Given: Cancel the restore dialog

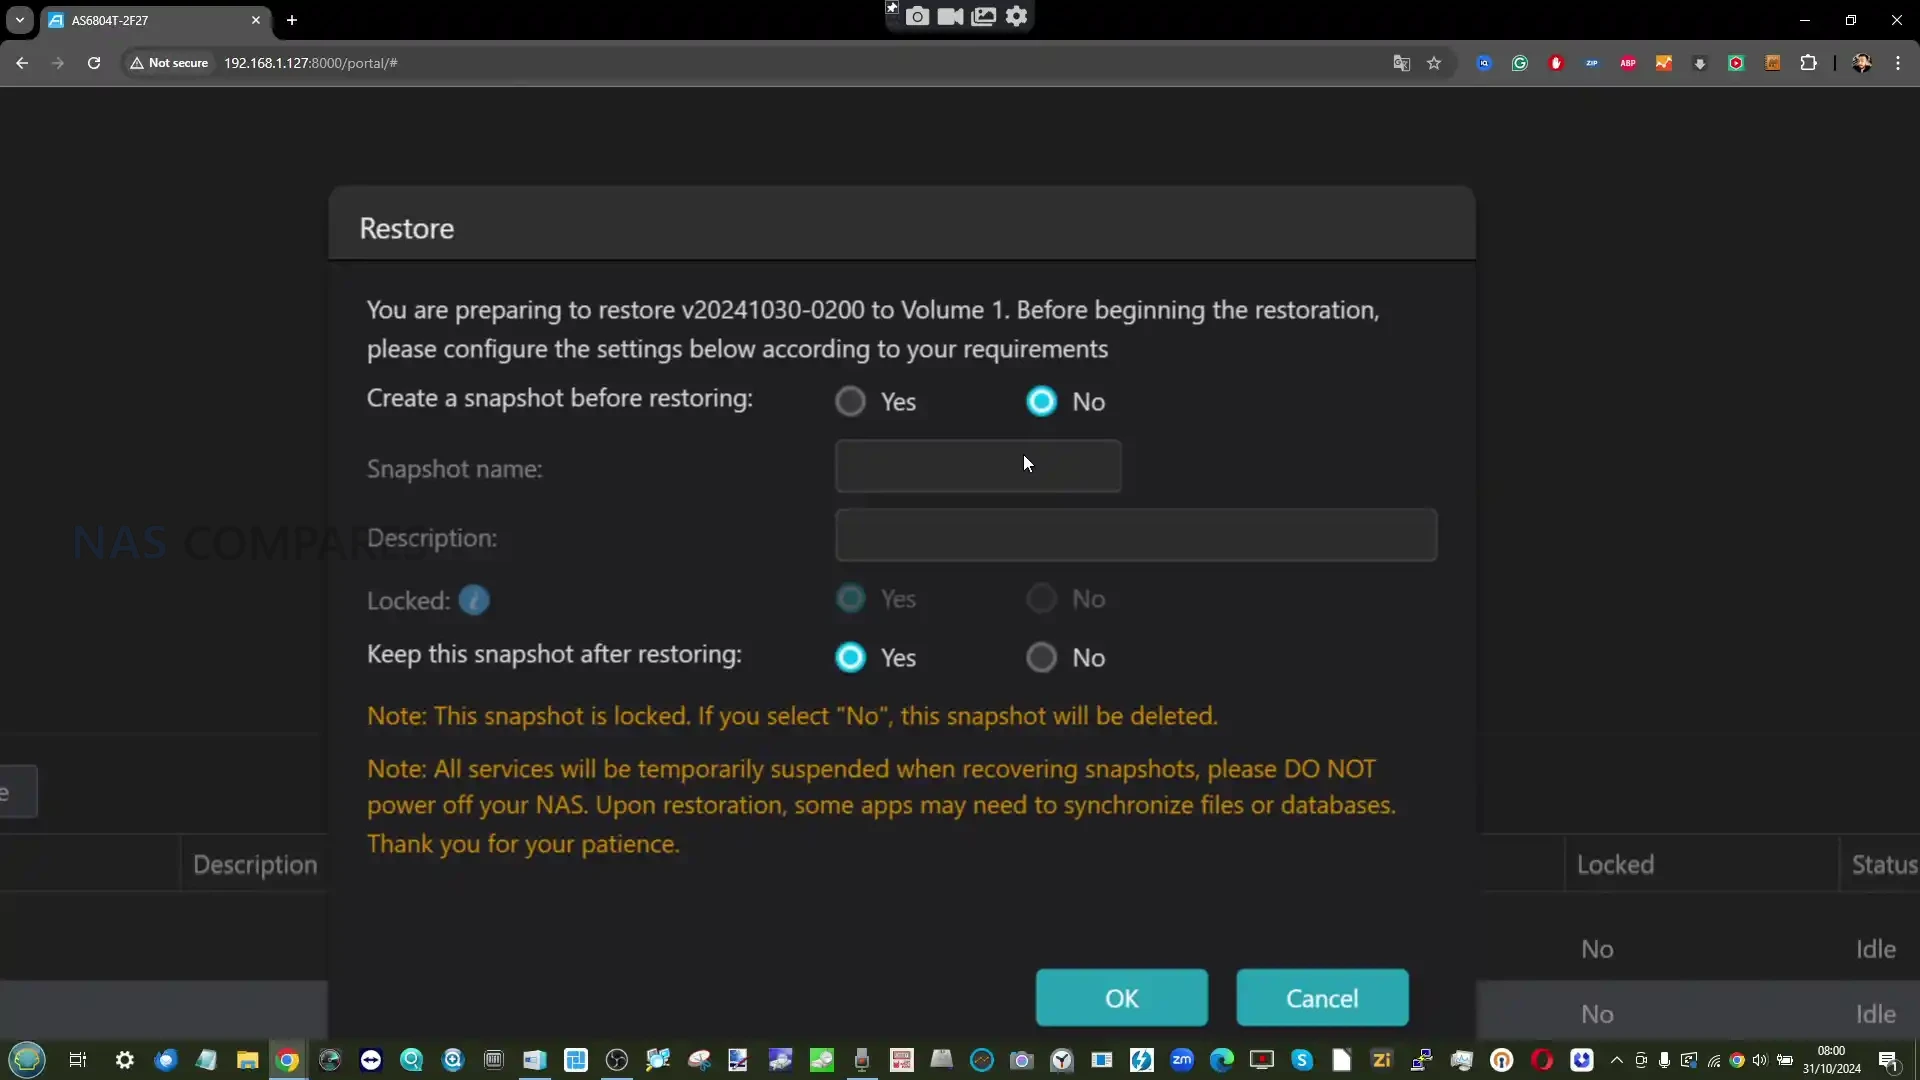Looking at the screenshot, I should click(1321, 998).
